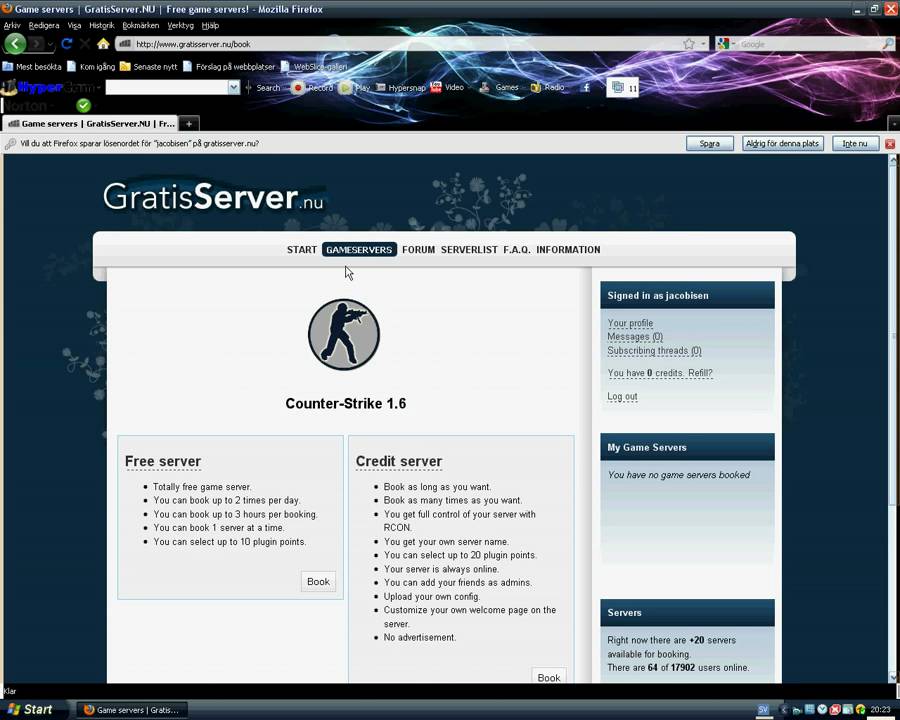Screen dimensions: 900x720
Task: Open the Historik menu
Action: click(102, 25)
